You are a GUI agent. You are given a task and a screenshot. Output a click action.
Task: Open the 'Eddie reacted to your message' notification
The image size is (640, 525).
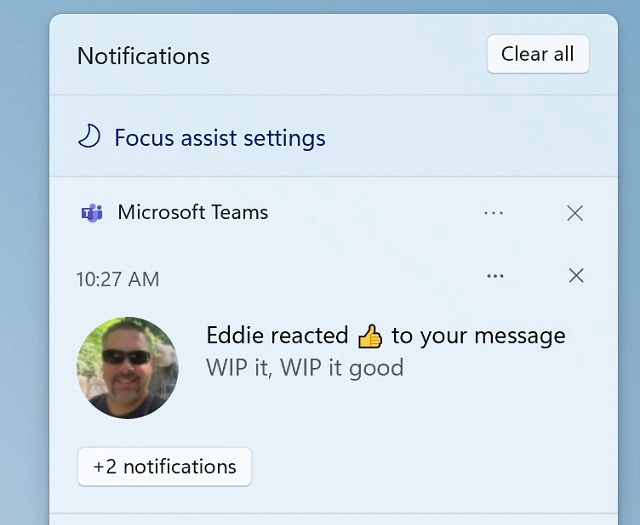386,336
